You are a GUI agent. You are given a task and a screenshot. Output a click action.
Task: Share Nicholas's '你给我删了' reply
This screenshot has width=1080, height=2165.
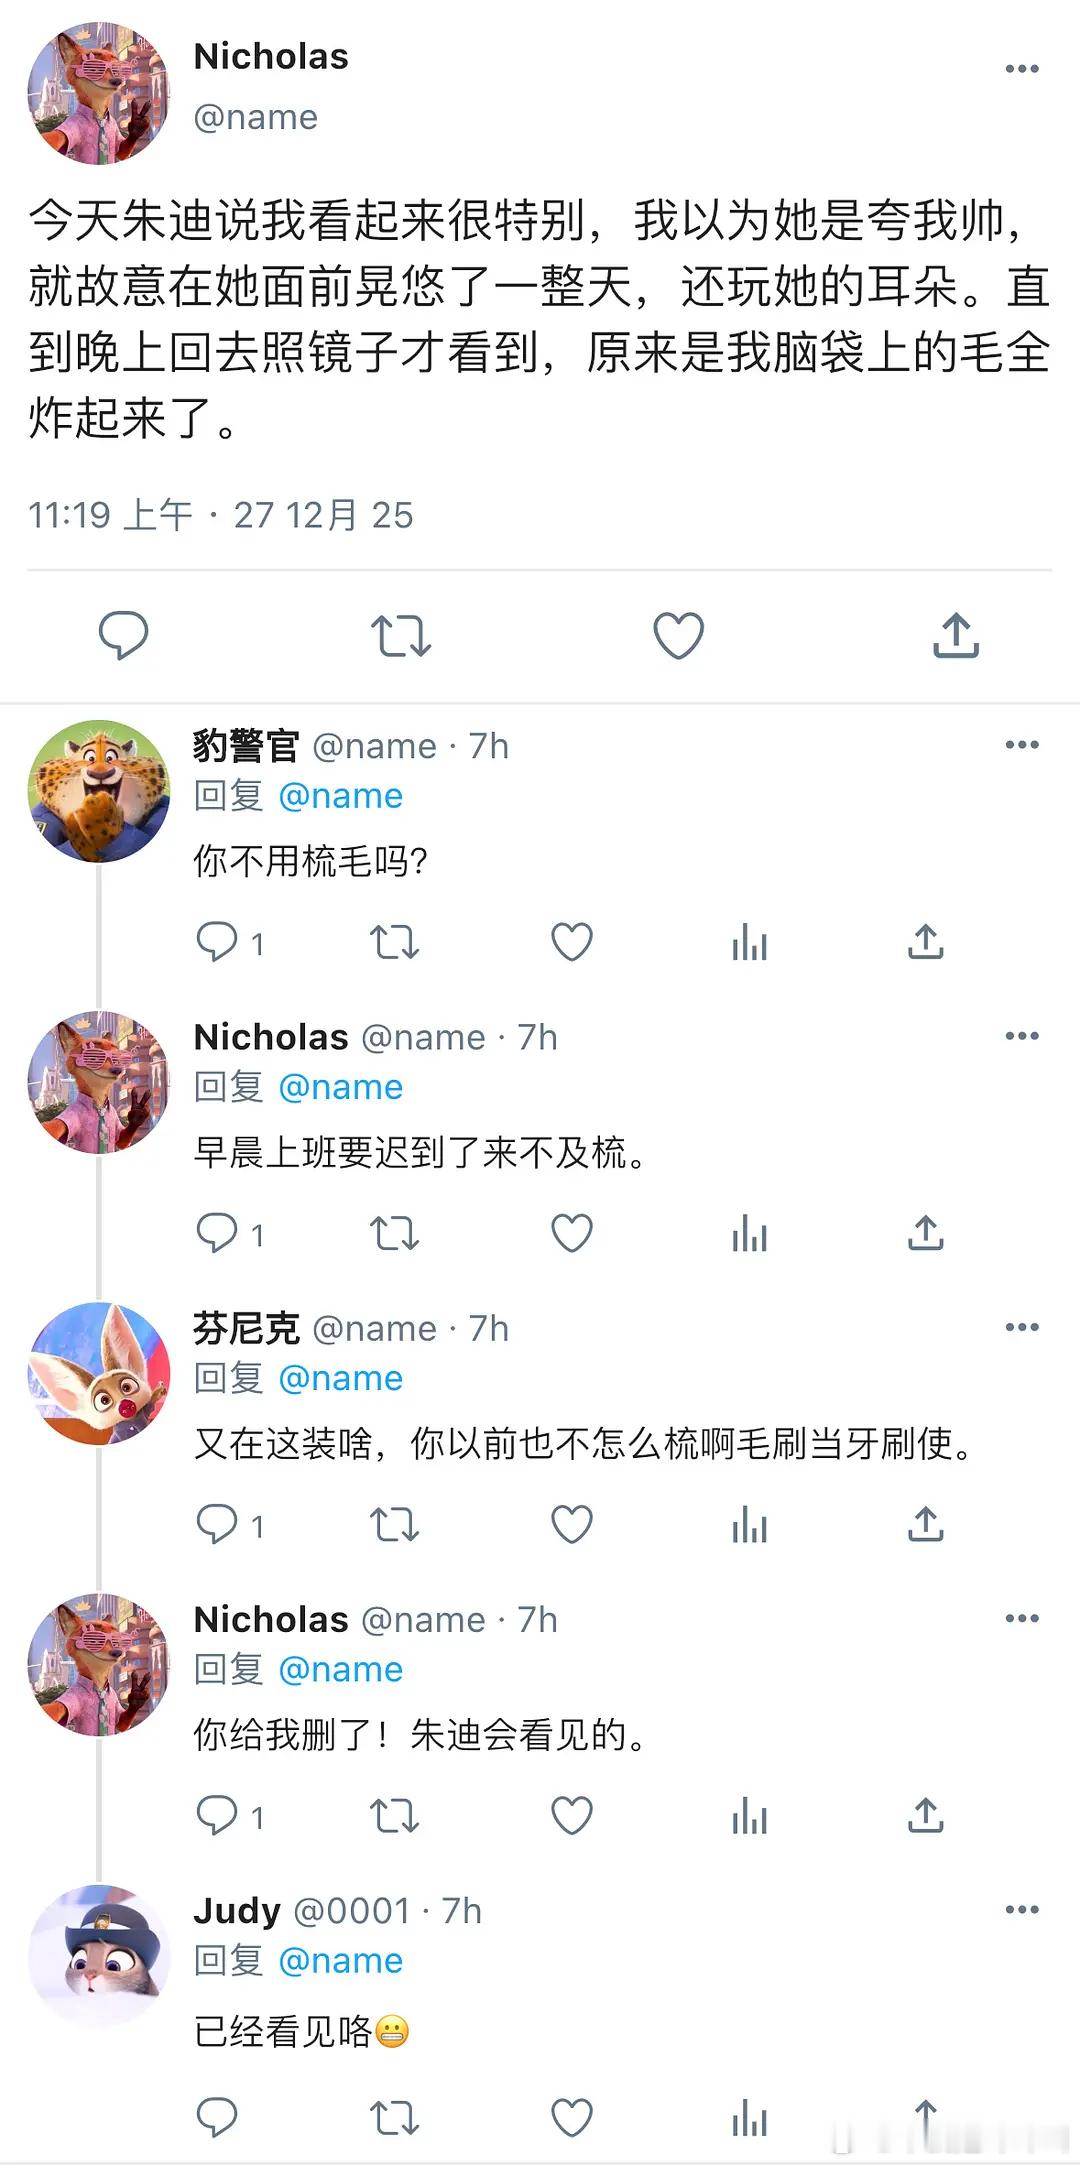[x=926, y=1816]
